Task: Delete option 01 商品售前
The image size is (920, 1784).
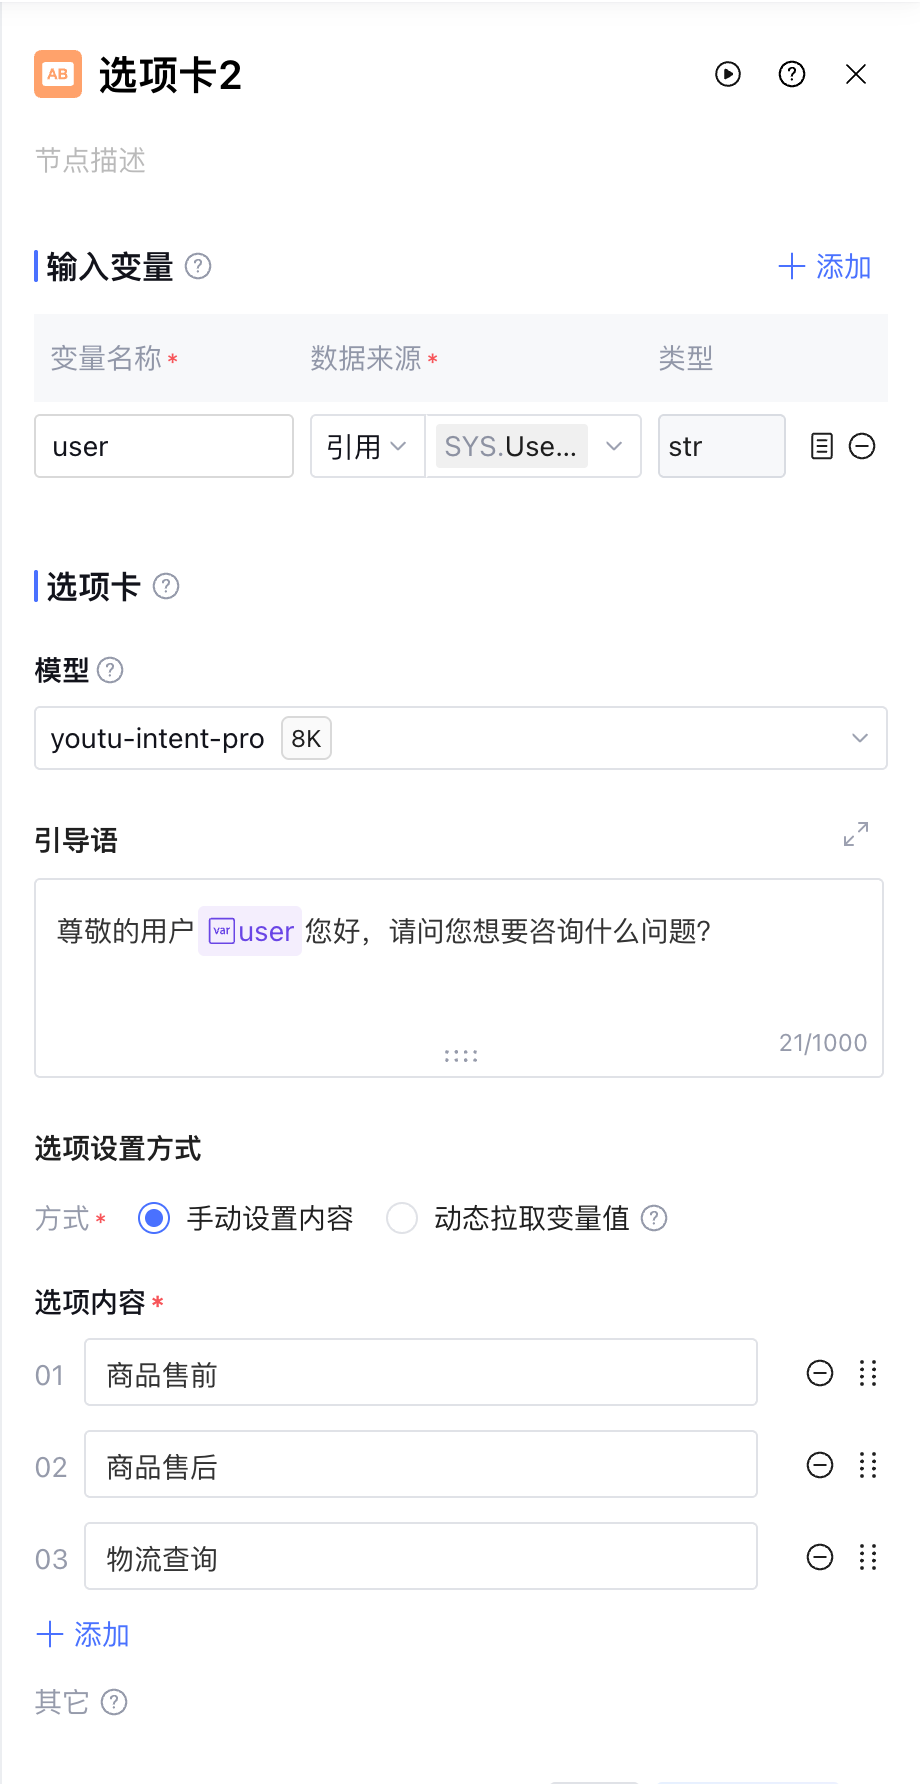Action: pos(820,1373)
